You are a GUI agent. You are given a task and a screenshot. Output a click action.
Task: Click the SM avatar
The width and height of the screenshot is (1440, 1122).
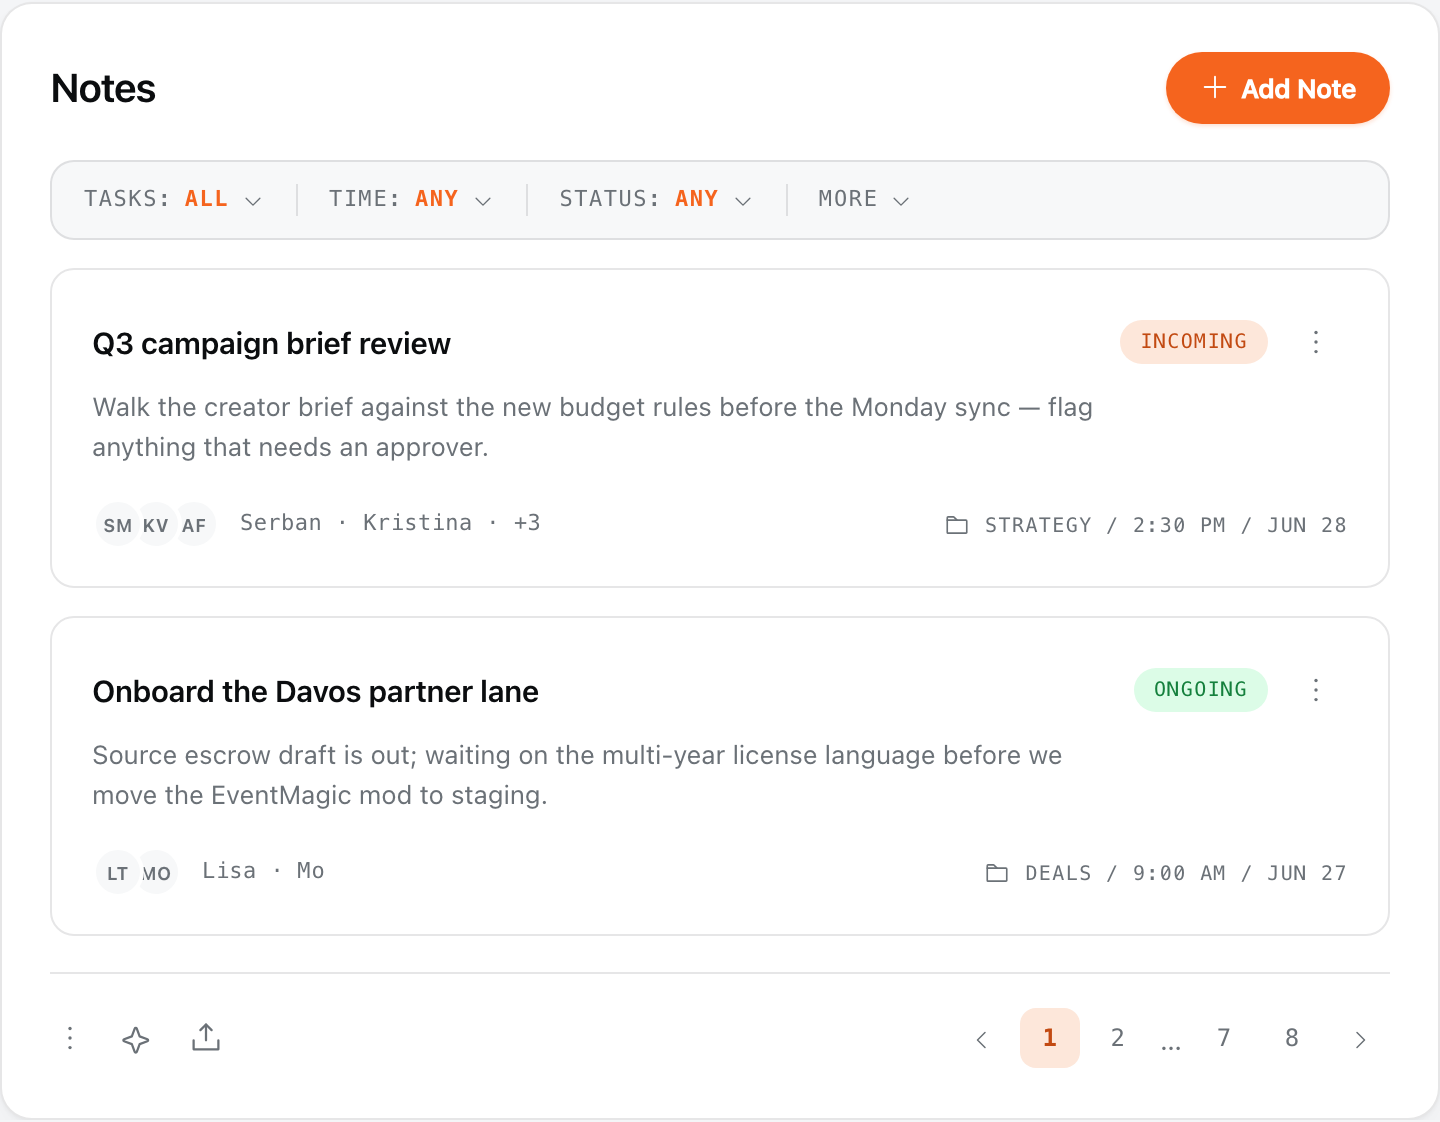click(117, 524)
